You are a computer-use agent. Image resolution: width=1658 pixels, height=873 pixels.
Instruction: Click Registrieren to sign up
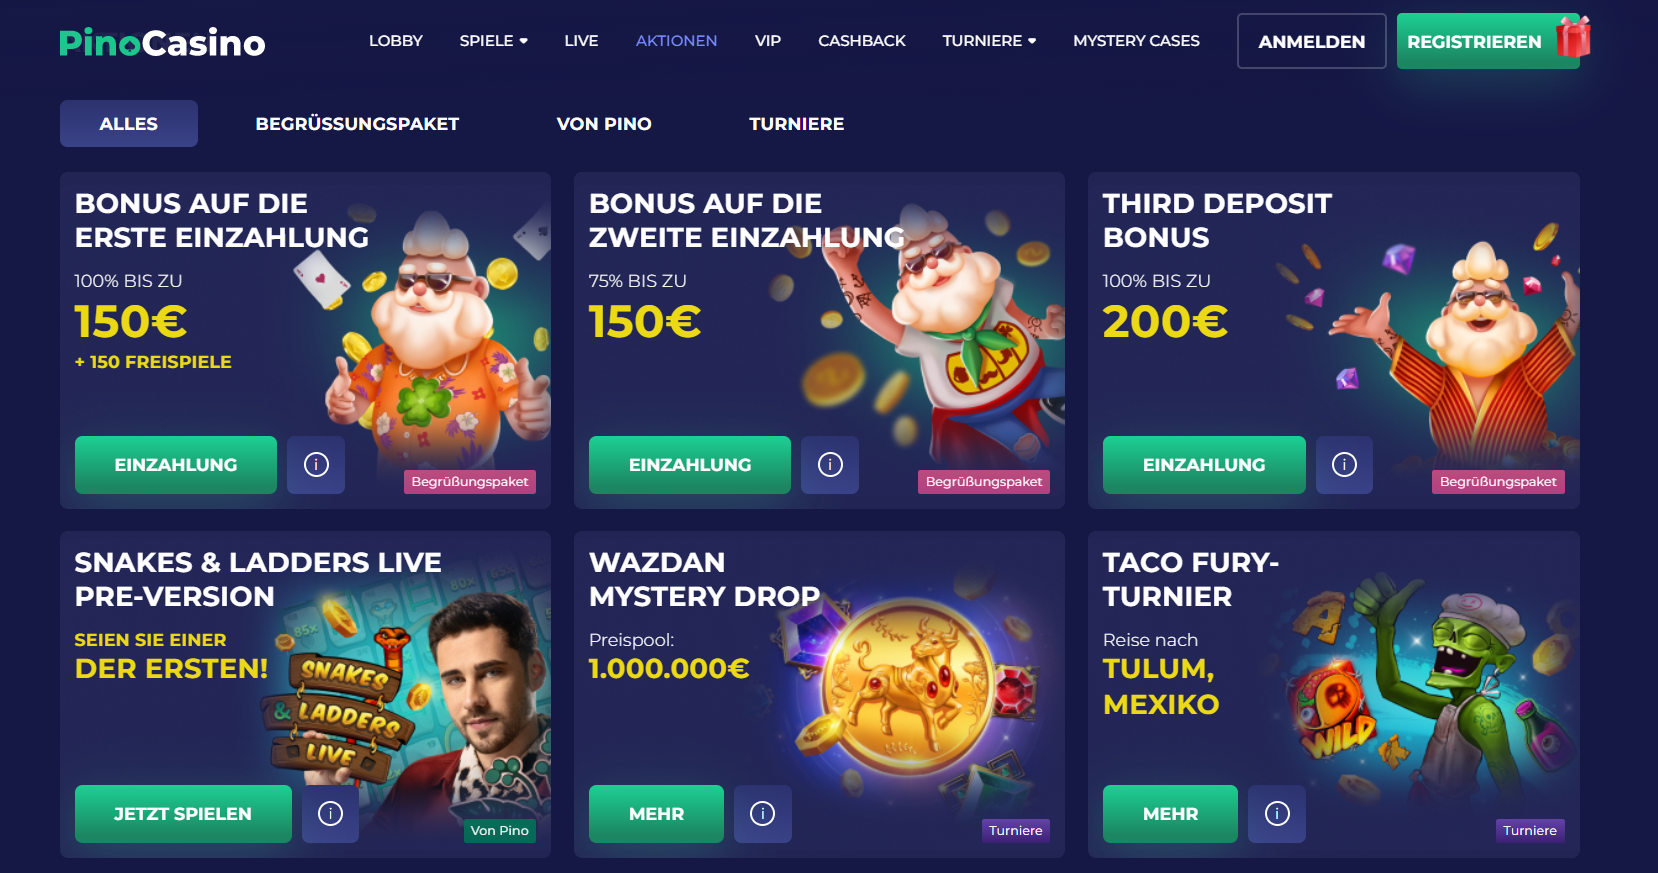click(1474, 41)
